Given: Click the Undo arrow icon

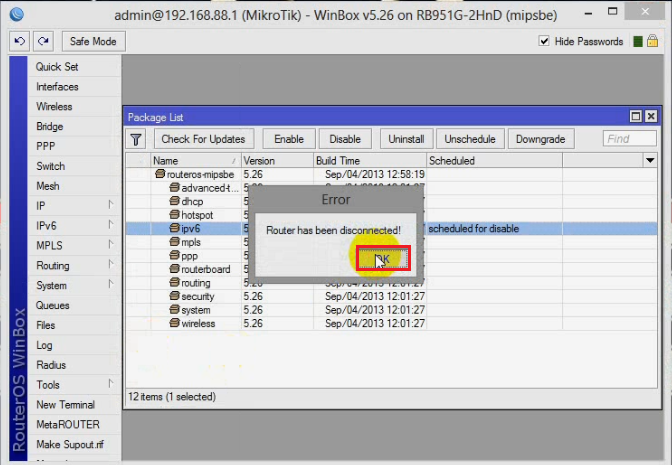Looking at the screenshot, I should (19, 41).
